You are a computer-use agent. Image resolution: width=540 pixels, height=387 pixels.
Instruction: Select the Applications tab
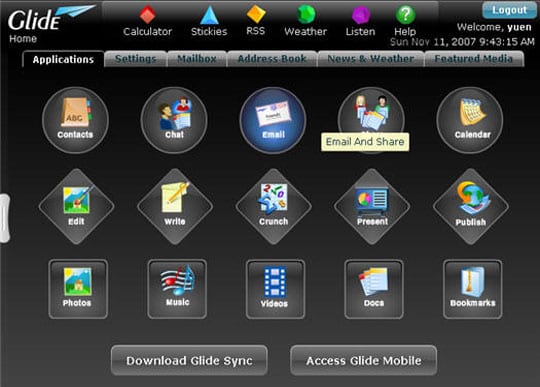click(63, 59)
